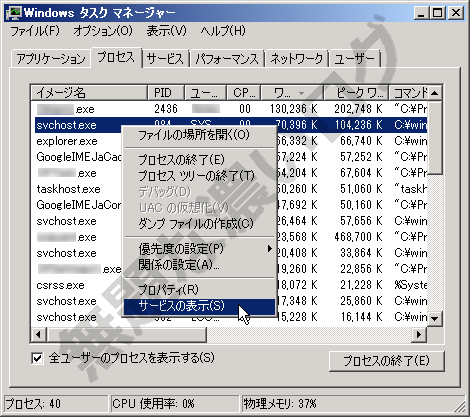The height and width of the screenshot is (417, 470).
Task: Click the horizontal scroll right arrow
Action: point(419,334)
